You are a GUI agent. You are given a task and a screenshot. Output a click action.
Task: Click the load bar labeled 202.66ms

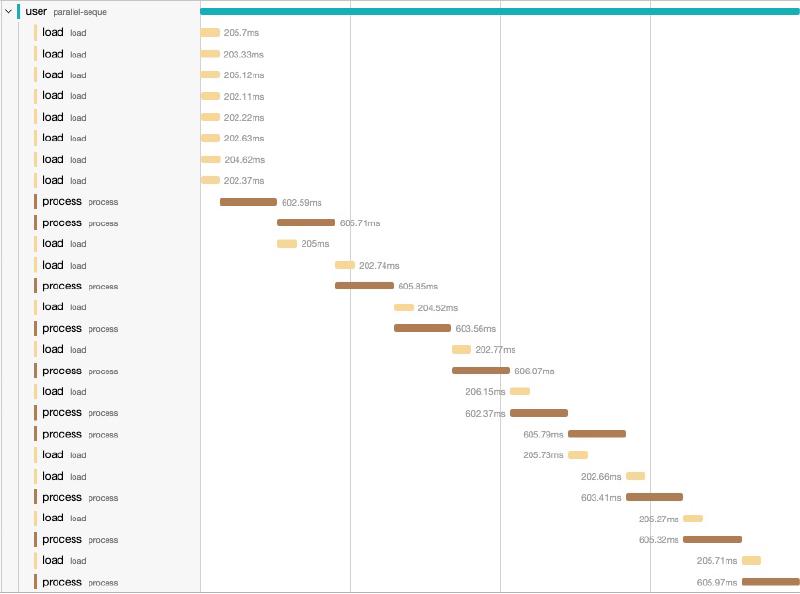click(635, 476)
